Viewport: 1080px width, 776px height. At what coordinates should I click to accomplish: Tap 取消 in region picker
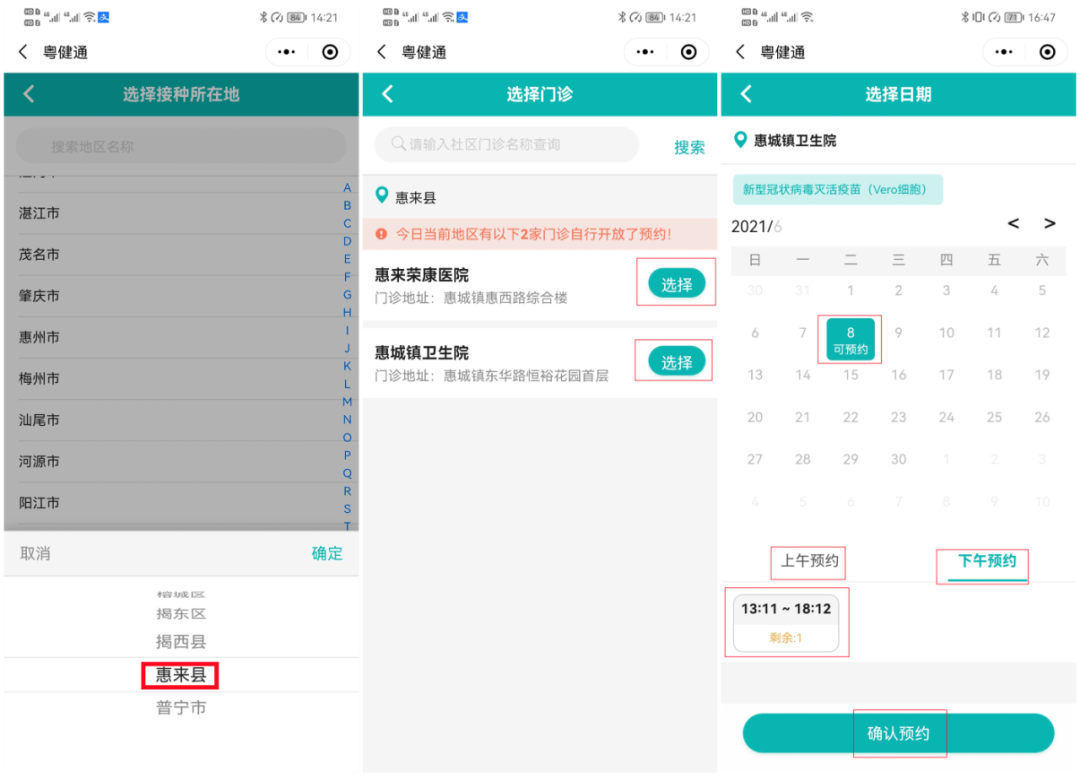pyautogui.click(x=35, y=554)
